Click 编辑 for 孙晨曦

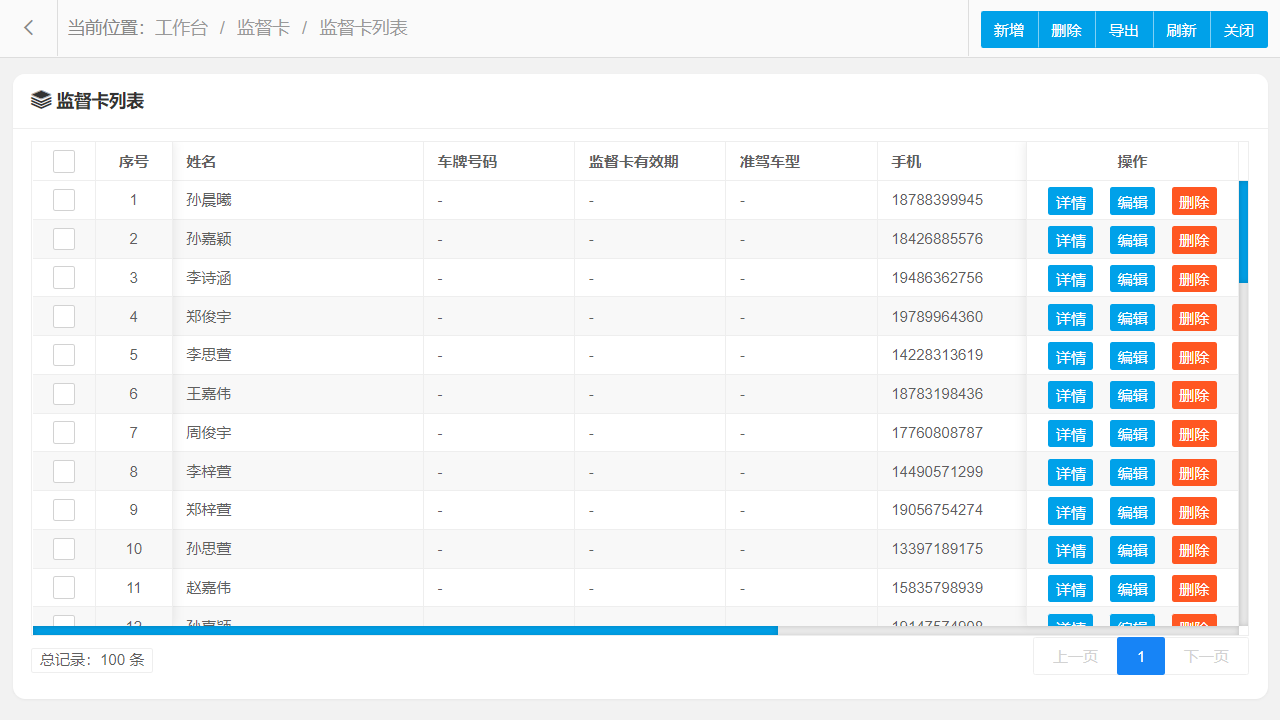1132,201
